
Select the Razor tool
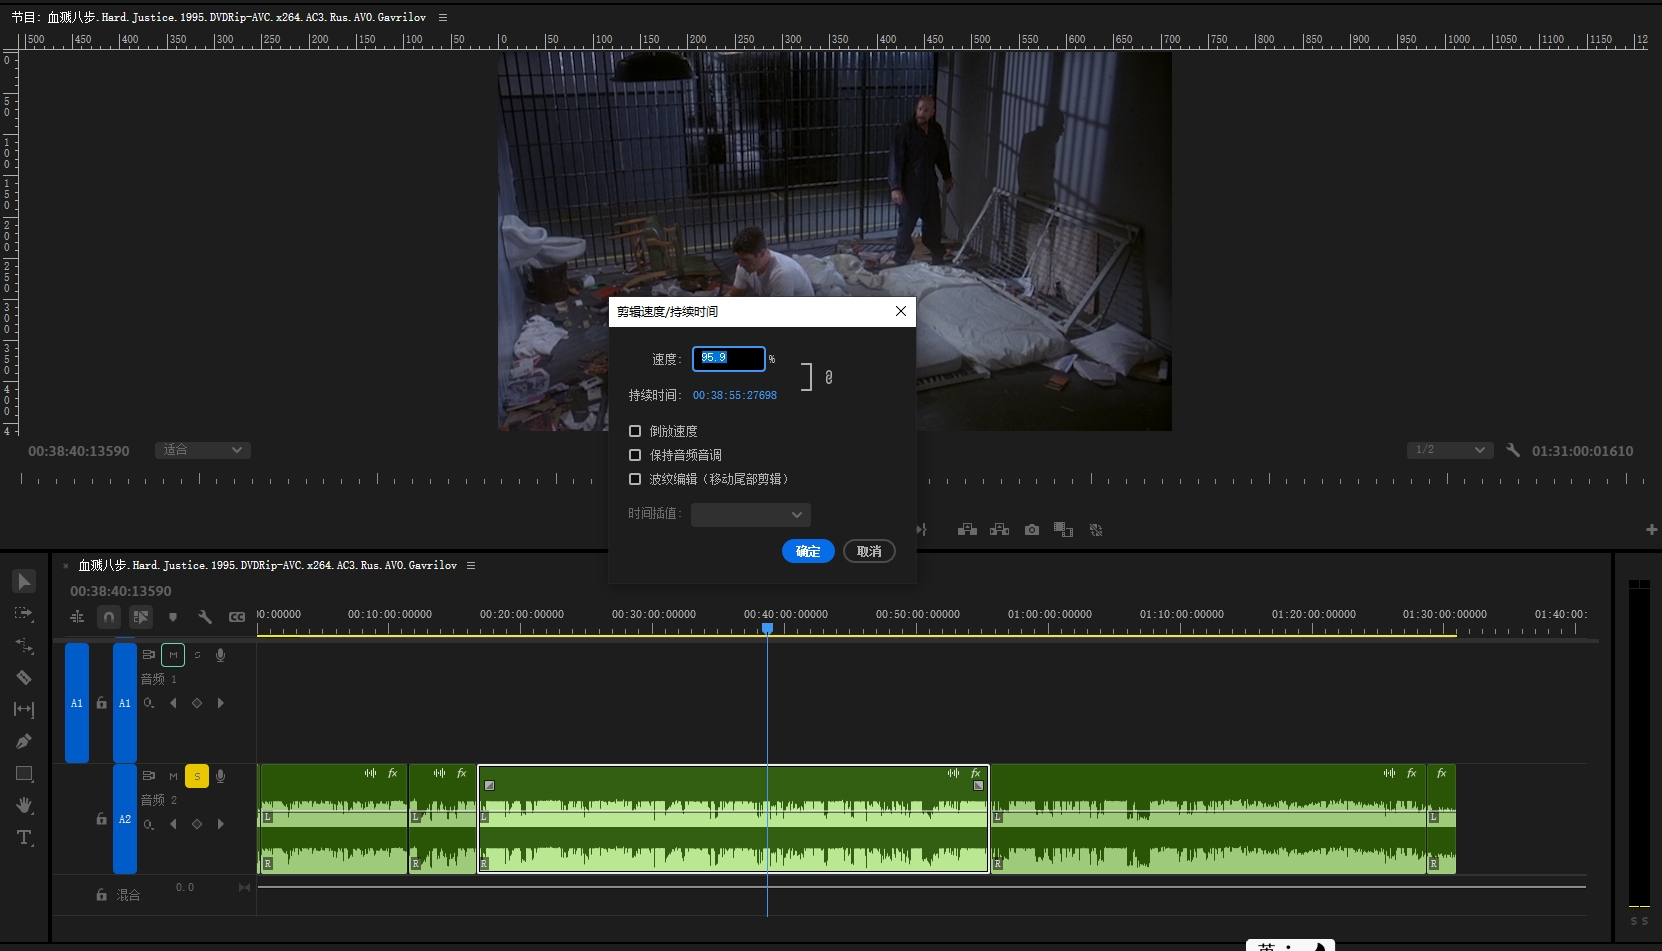click(x=24, y=678)
